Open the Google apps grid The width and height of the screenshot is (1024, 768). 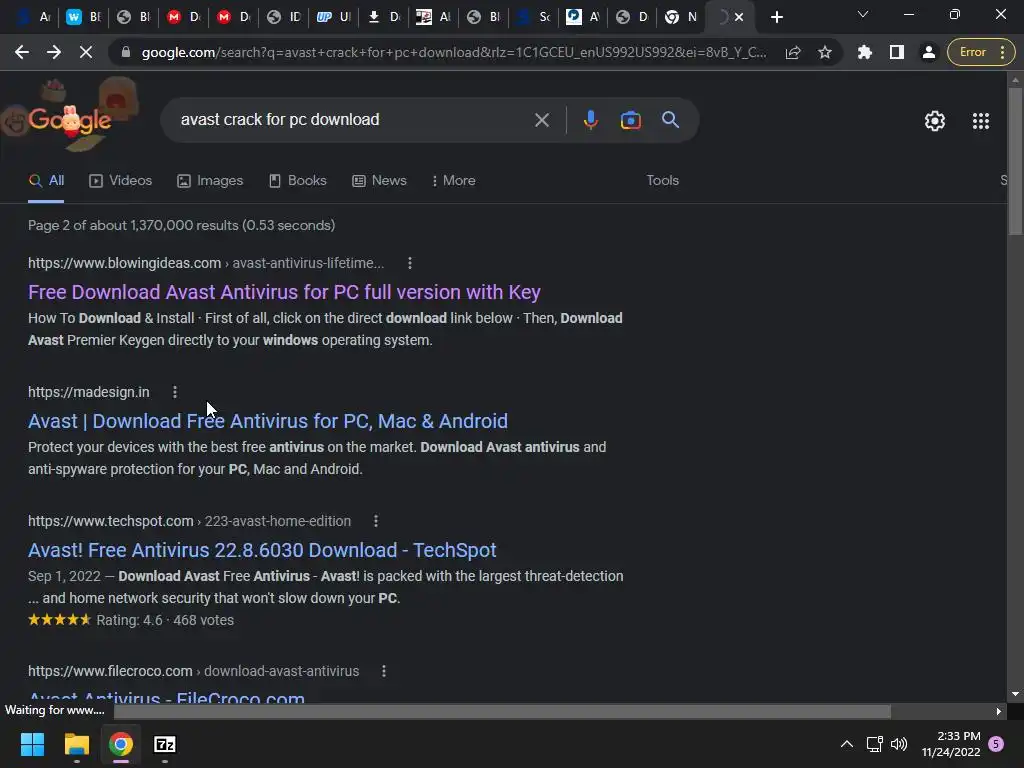coord(980,121)
